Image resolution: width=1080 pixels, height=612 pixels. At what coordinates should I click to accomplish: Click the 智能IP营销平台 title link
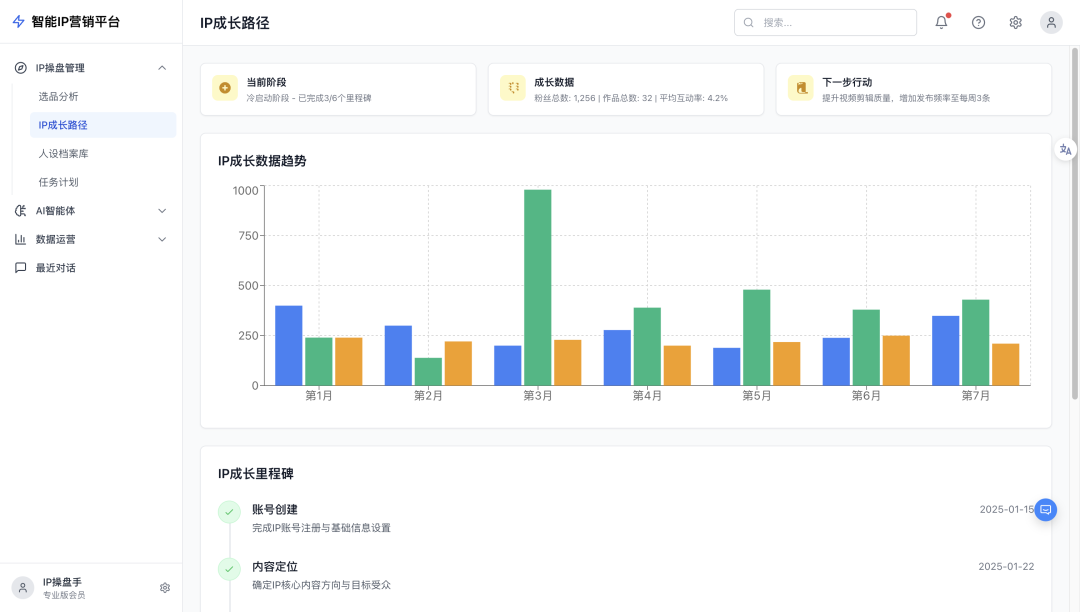(x=76, y=22)
